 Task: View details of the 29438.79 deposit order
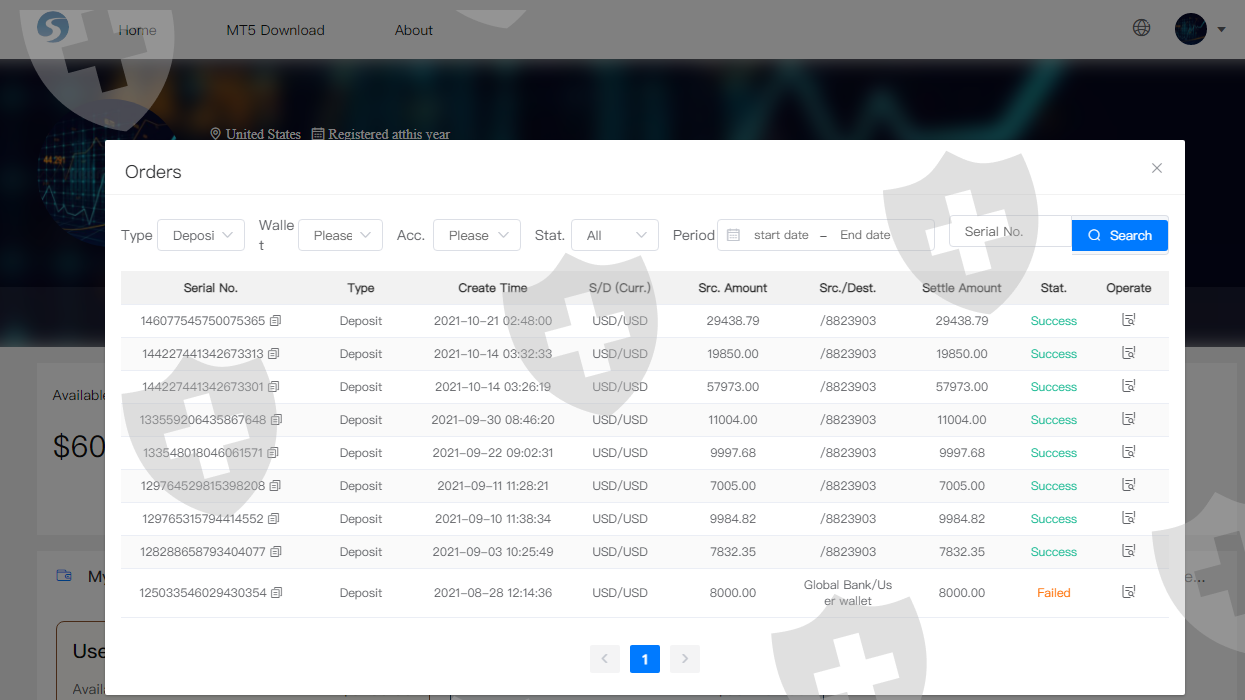coord(1128,321)
